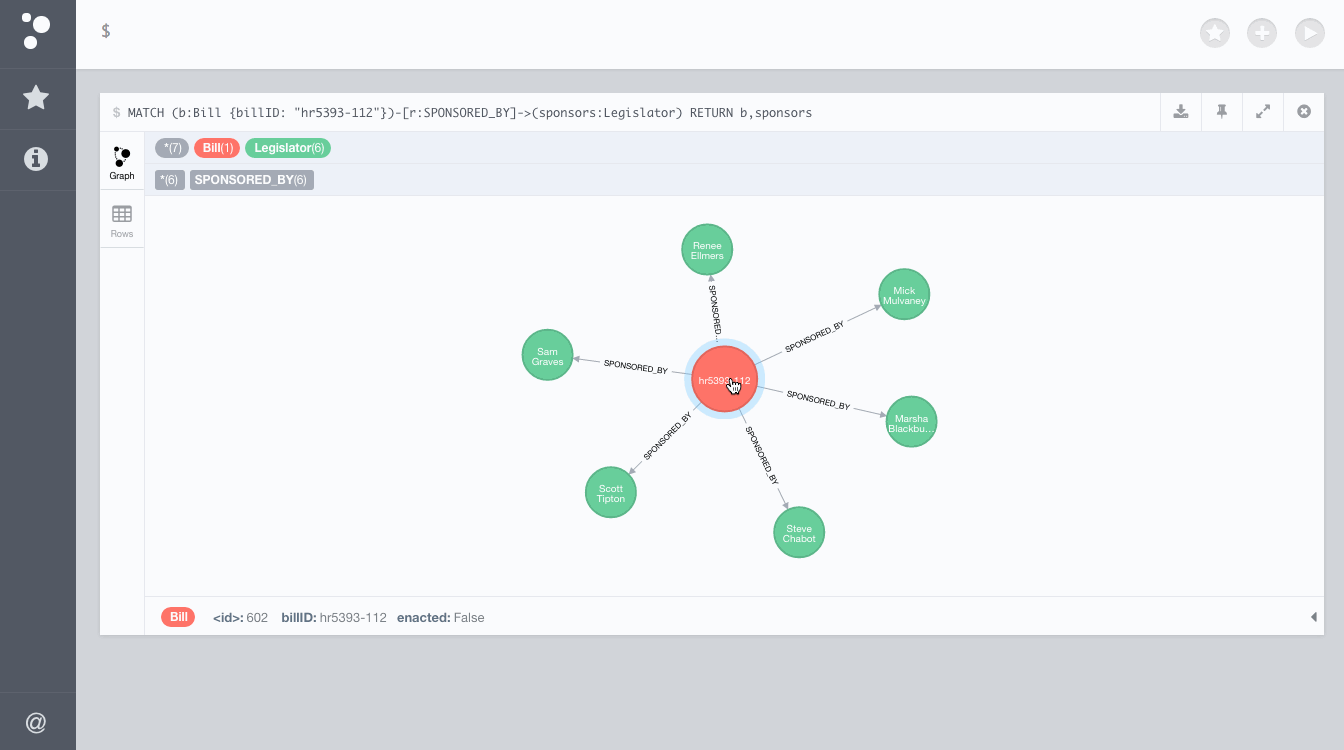Collapse the properties bar with arrow

pos(1313,617)
